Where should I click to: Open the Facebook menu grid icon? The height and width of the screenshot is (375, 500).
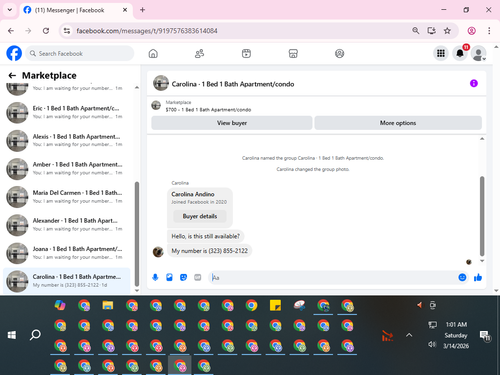pos(441,53)
